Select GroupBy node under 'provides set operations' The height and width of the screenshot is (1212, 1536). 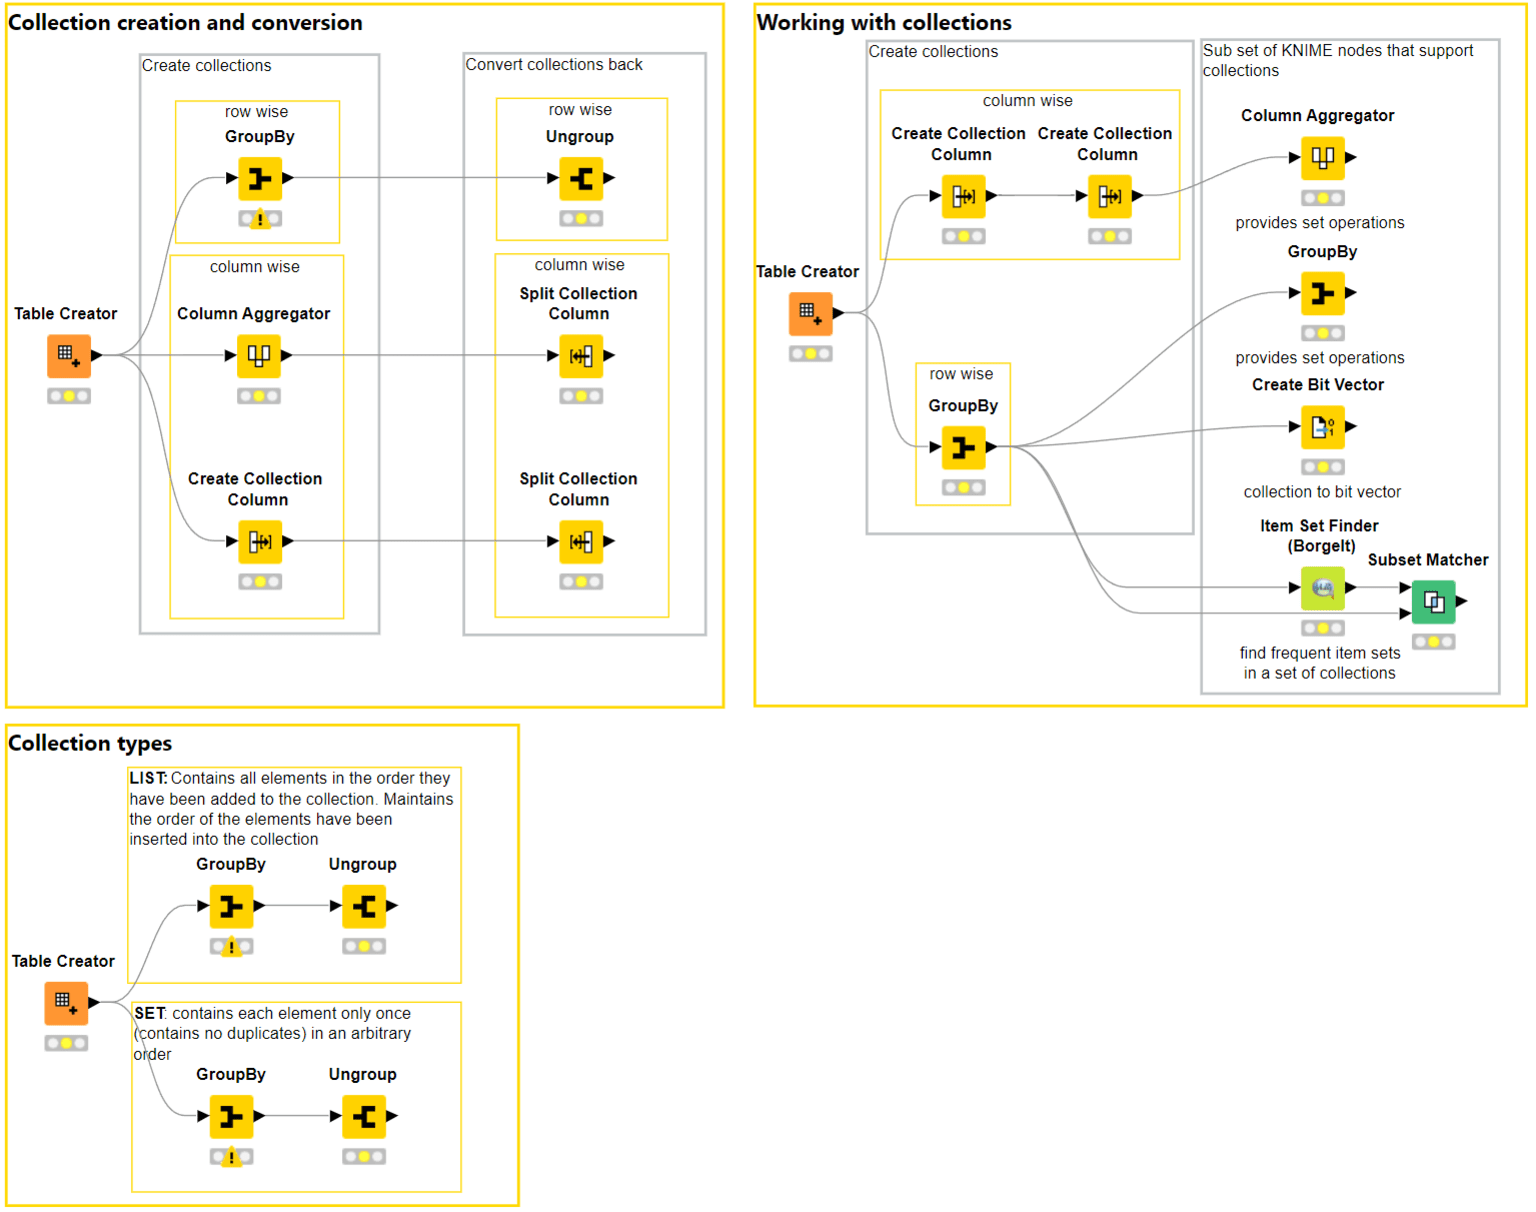point(1323,293)
